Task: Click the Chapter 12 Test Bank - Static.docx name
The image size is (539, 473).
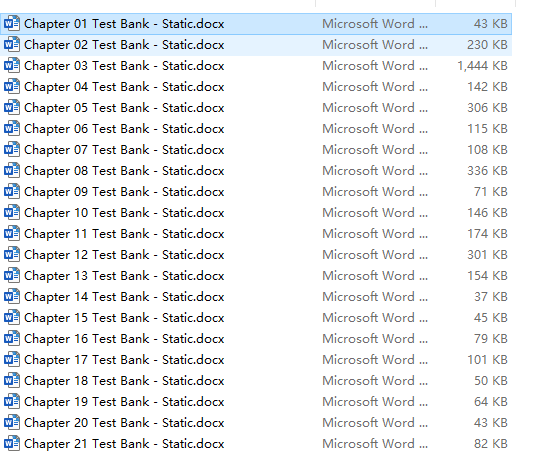Action: 124,255
